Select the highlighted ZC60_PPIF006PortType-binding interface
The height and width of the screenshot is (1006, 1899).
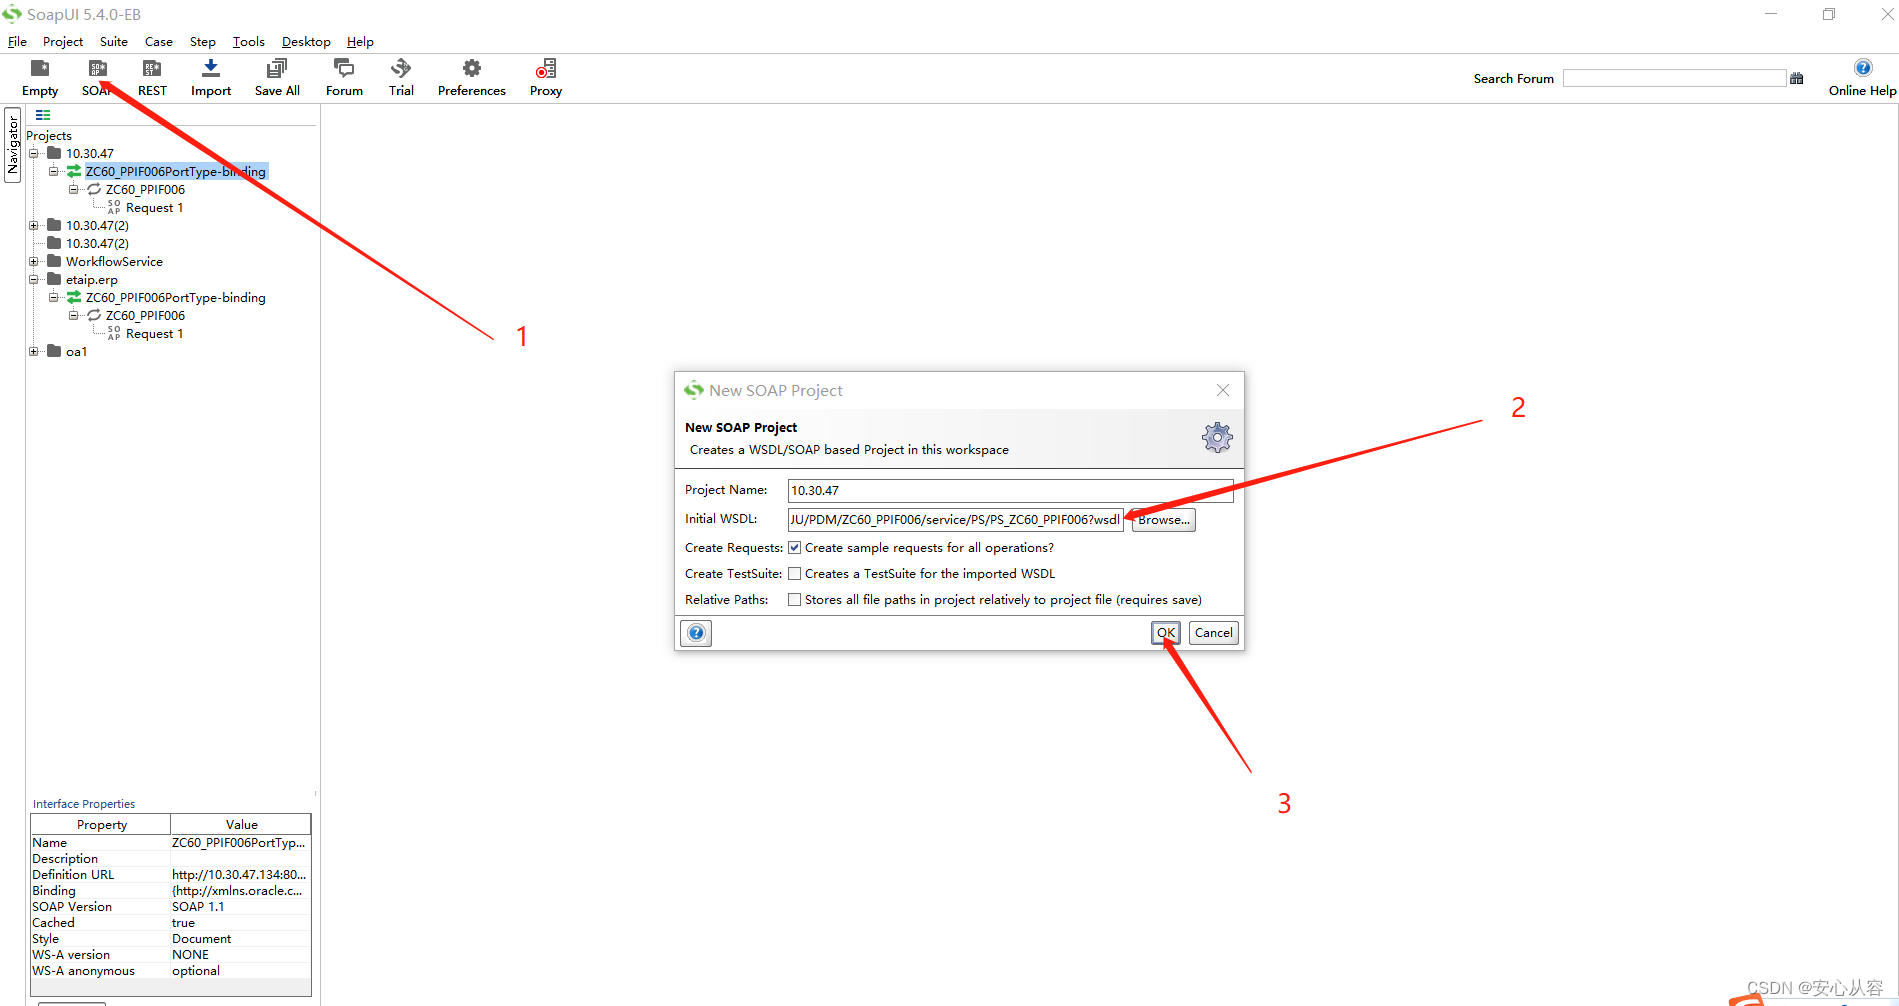(176, 172)
